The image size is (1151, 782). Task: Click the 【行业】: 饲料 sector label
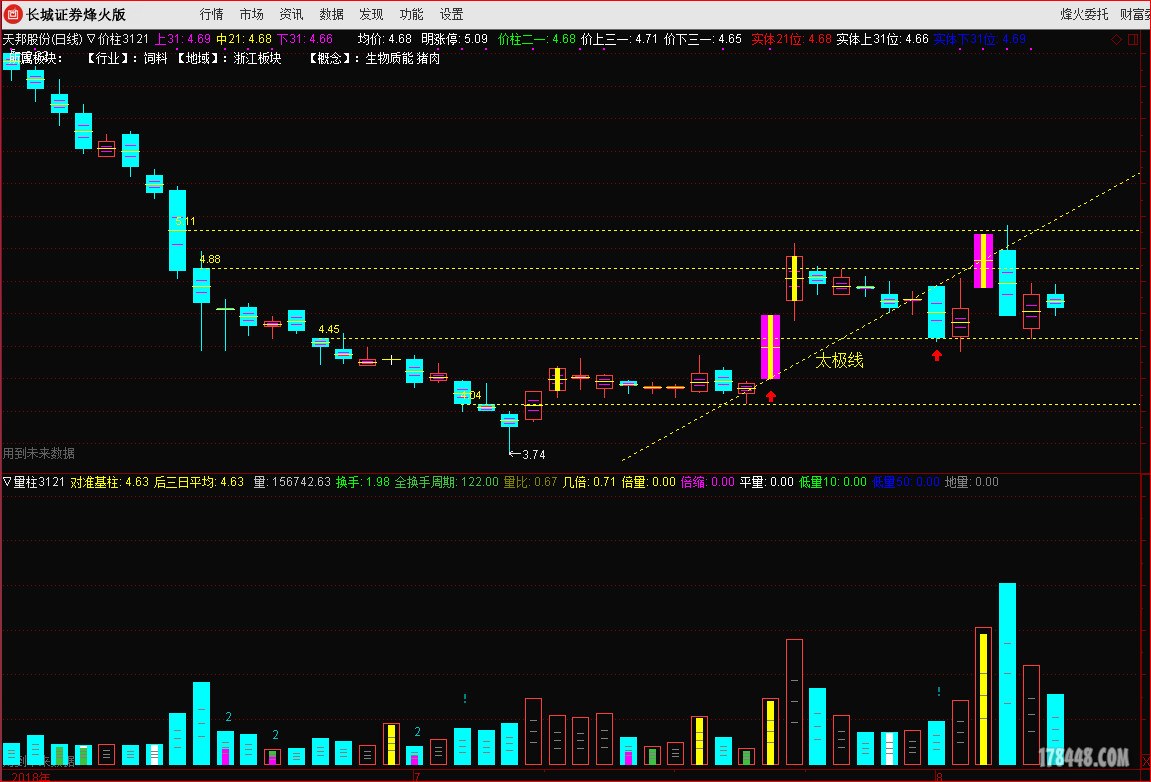click(126, 58)
